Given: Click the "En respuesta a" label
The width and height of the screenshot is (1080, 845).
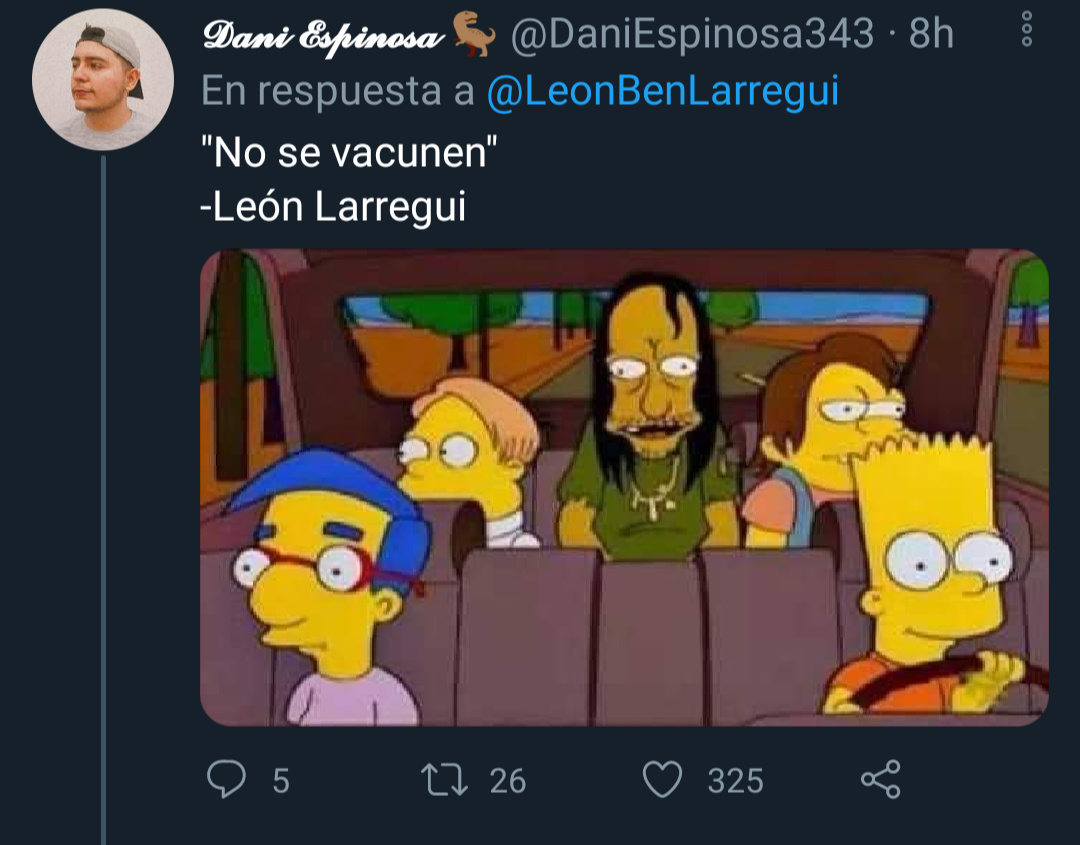Looking at the screenshot, I should point(338,90).
